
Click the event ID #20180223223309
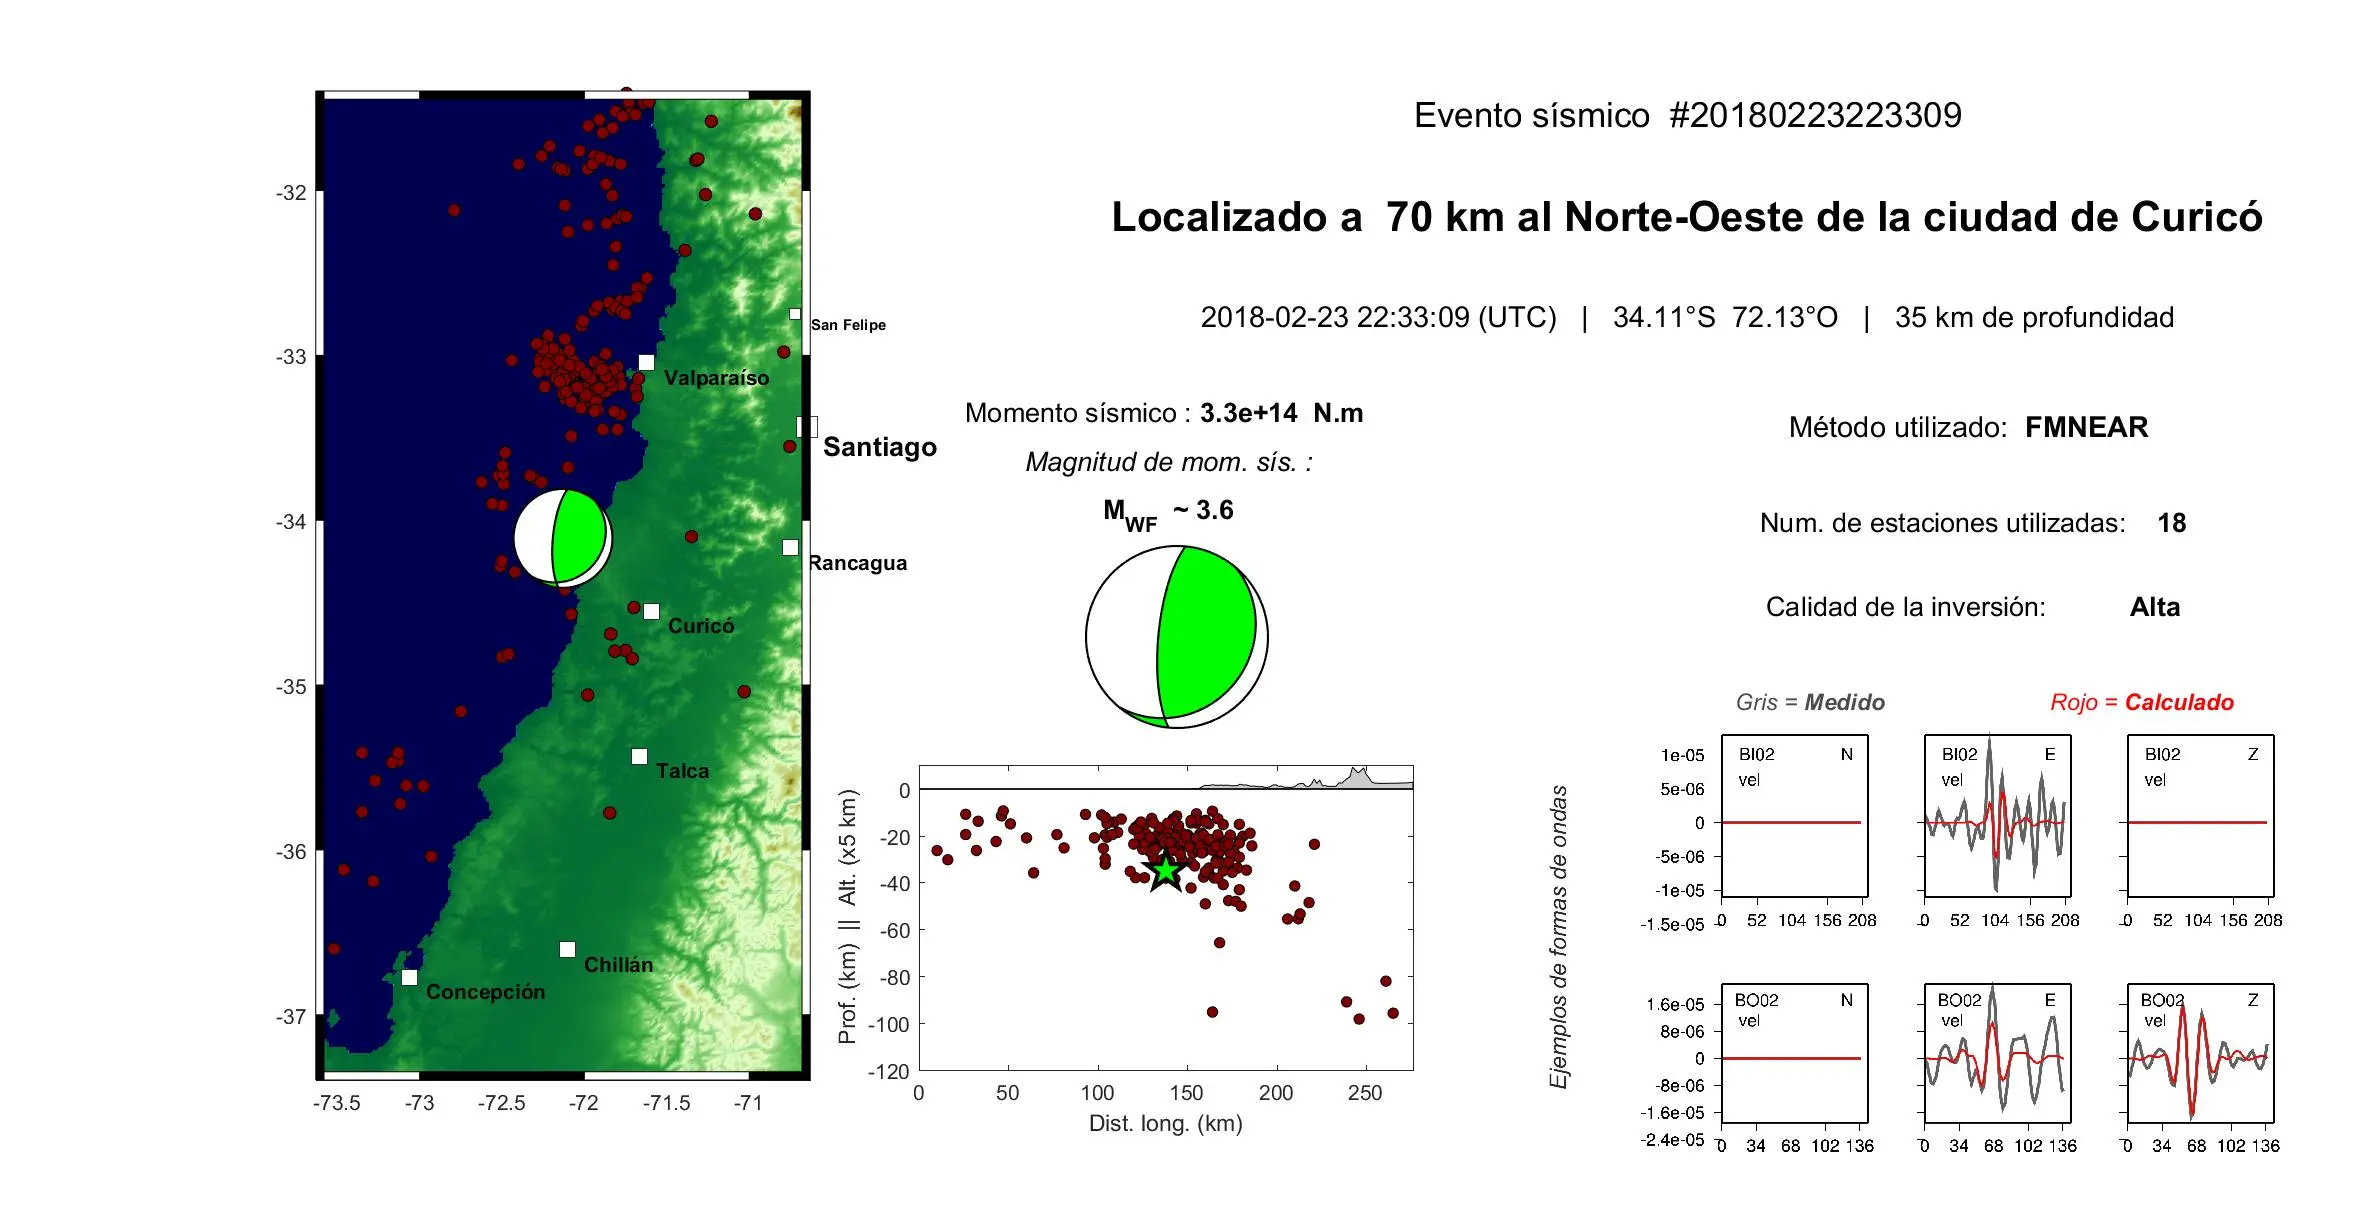click(1815, 115)
